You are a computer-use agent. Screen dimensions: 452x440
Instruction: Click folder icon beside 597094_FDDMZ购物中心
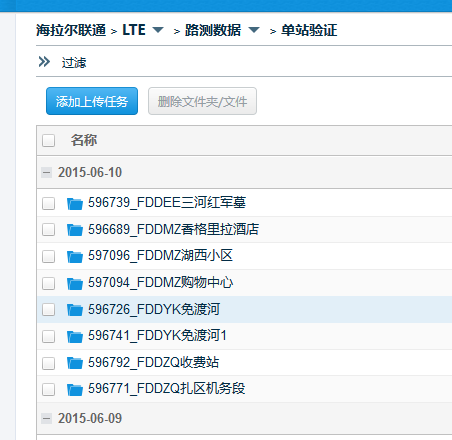(75, 283)
